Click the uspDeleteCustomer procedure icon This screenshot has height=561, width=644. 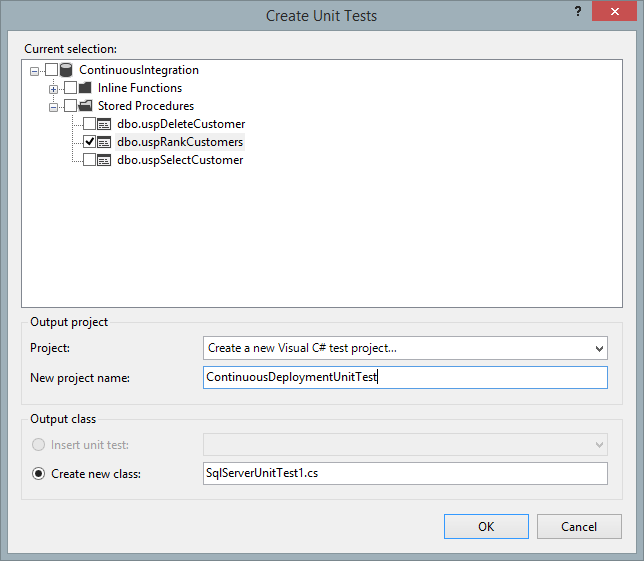coord(104,124)
